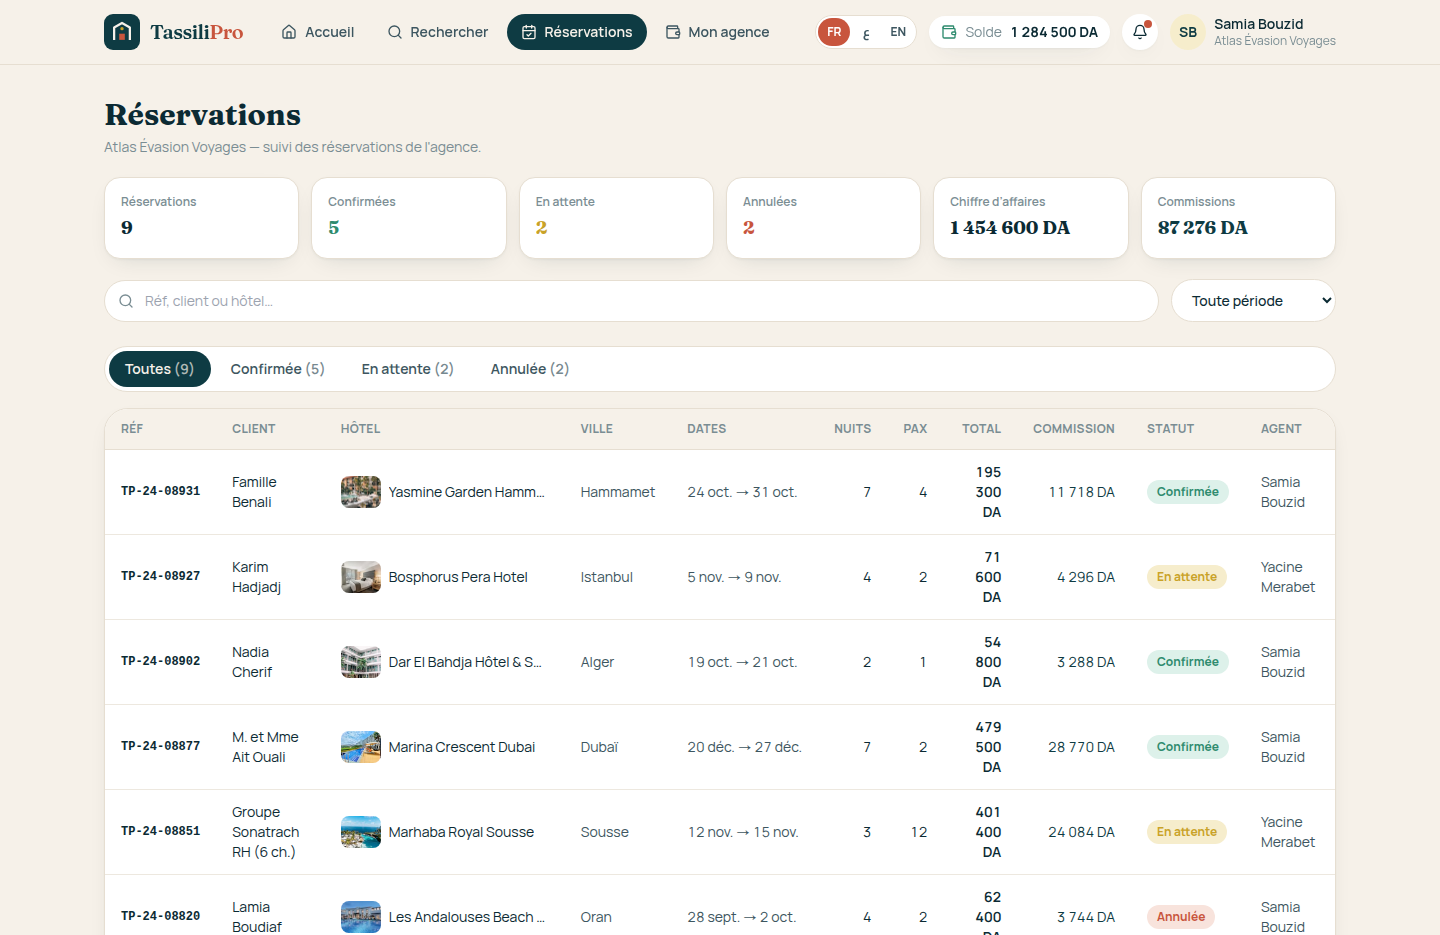The height and width of the screenshot is (935, 1440).
Task: Show En attente (2) reservations tab
Action: point(408,369)
